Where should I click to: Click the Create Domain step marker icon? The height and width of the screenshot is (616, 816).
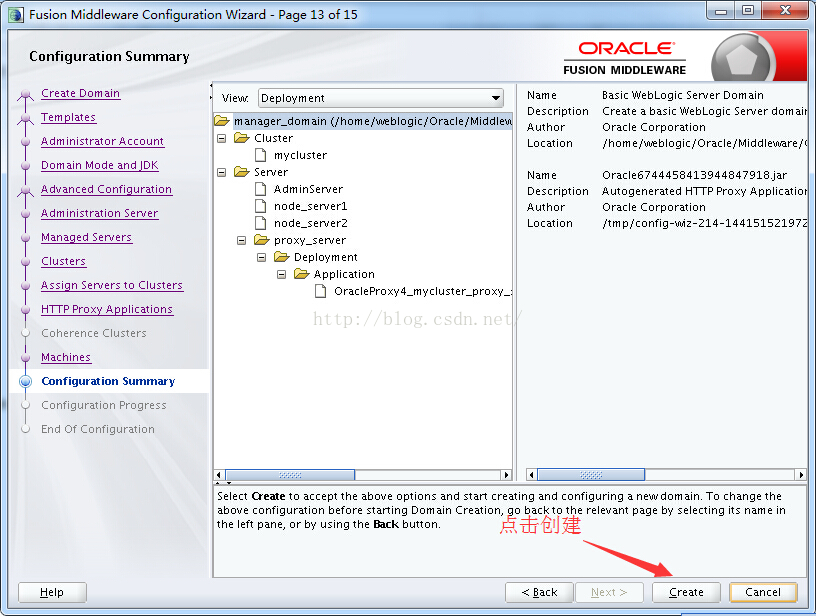point(26,94)
